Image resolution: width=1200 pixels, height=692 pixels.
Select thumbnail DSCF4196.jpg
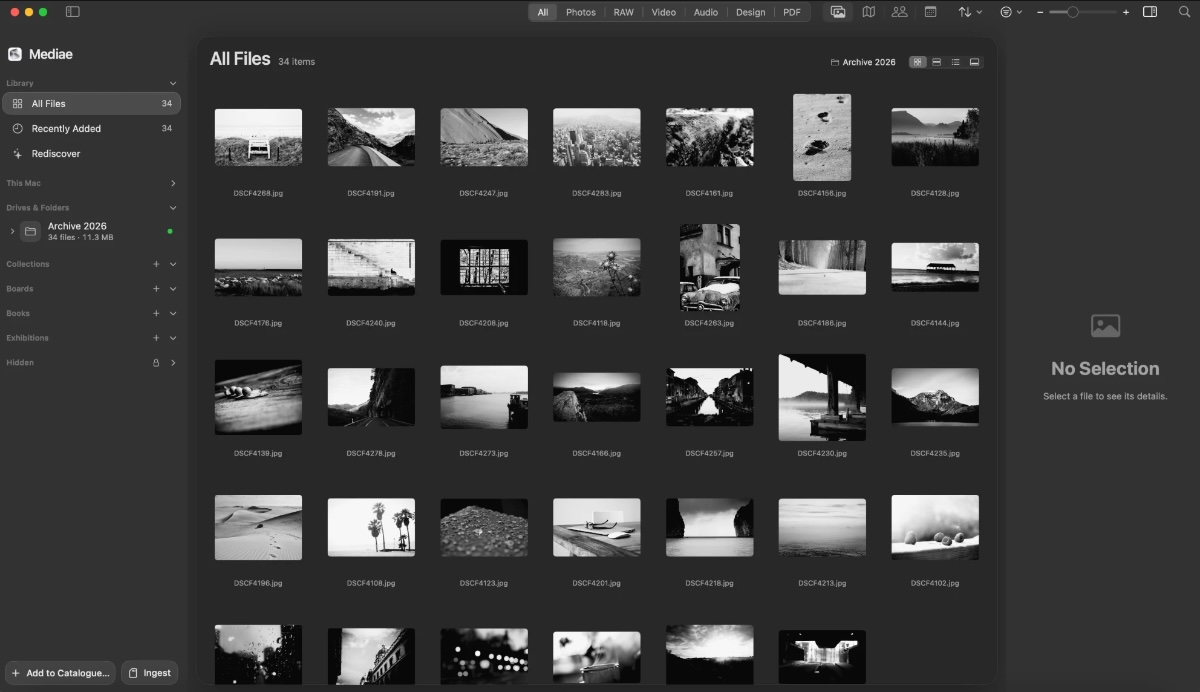(258, 527)
